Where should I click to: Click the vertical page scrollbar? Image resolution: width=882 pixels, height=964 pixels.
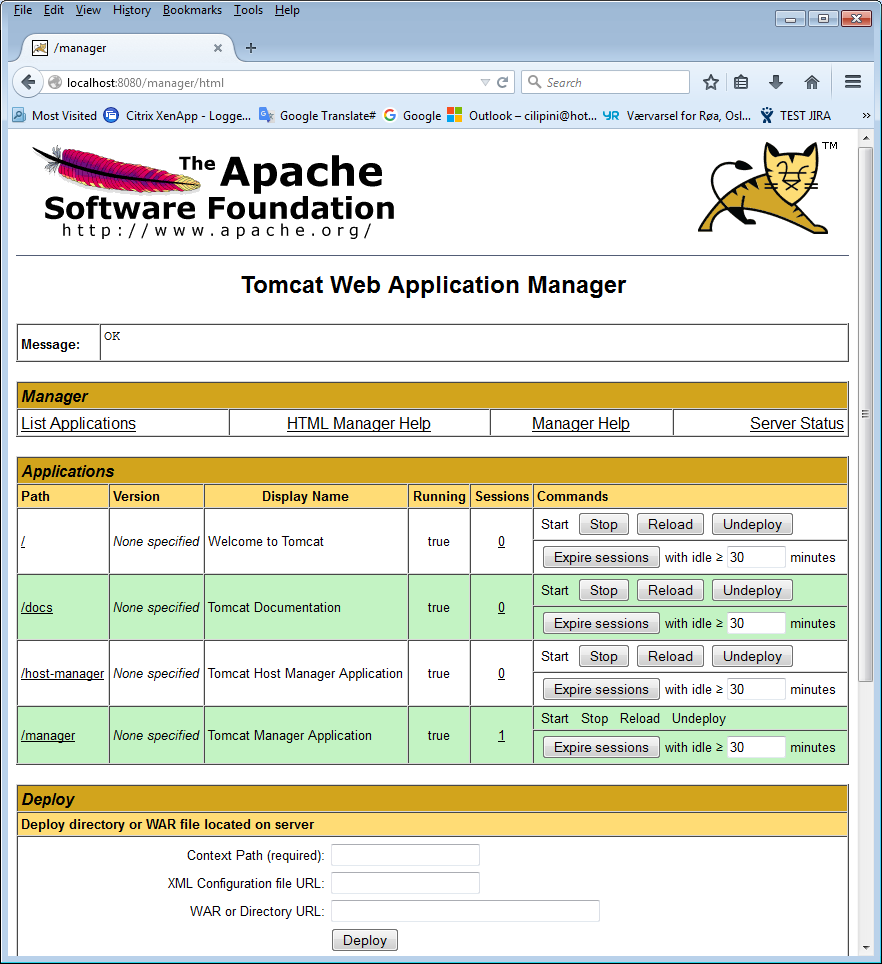pos(865,500)
